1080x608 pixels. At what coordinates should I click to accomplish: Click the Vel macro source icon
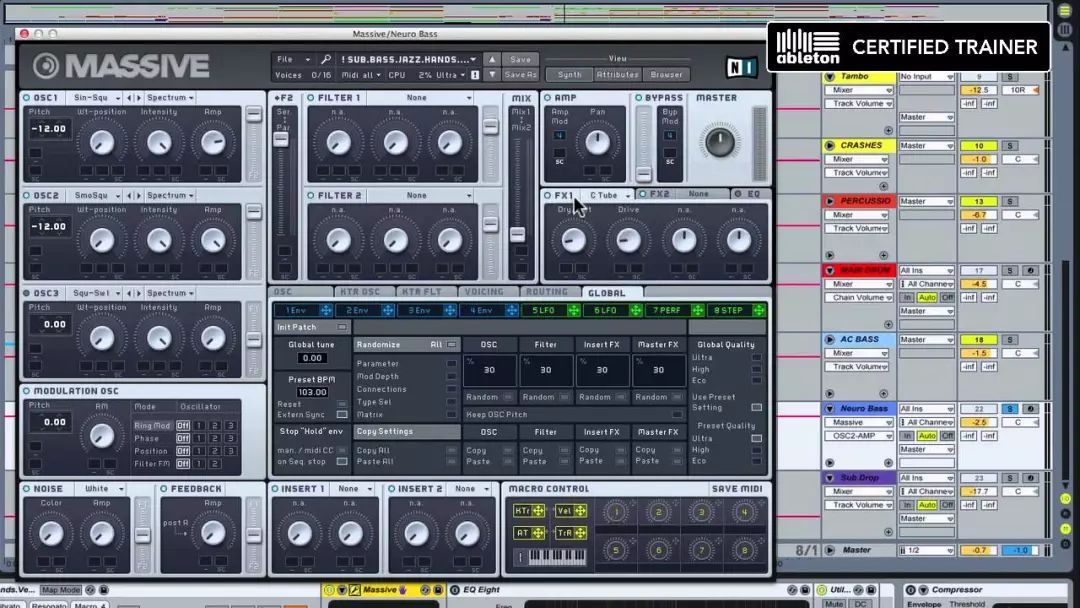[570, 511]
